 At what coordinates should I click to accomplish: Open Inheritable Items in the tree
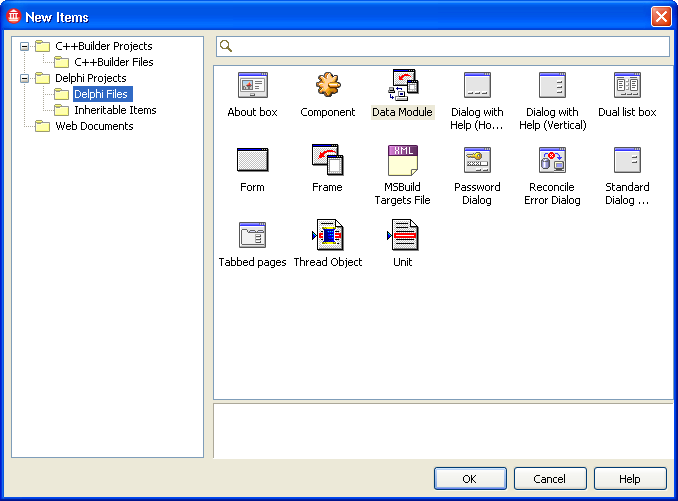click(x=115, y=110)
